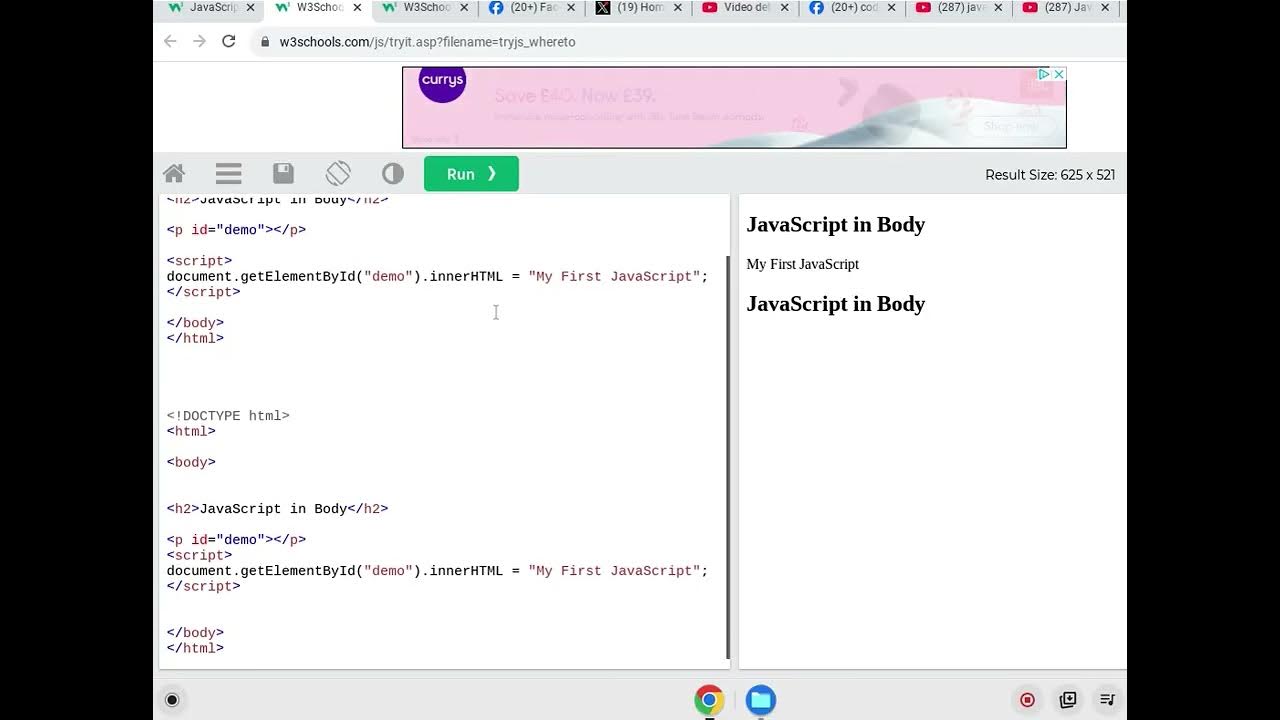1280x720 pixels.
Task: Click last '</html>' line in editor
Action: pos(195,648)
